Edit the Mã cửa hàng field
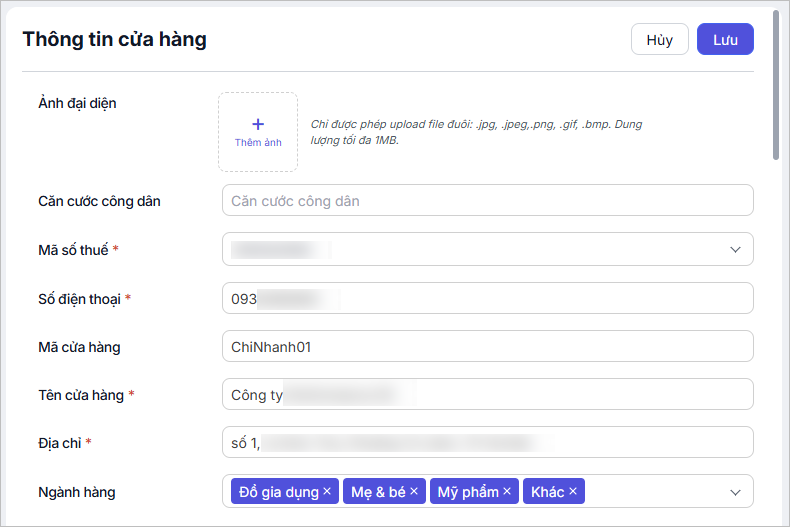The width and height of the screenshot is (790, 527). click(x=487, y=346)
